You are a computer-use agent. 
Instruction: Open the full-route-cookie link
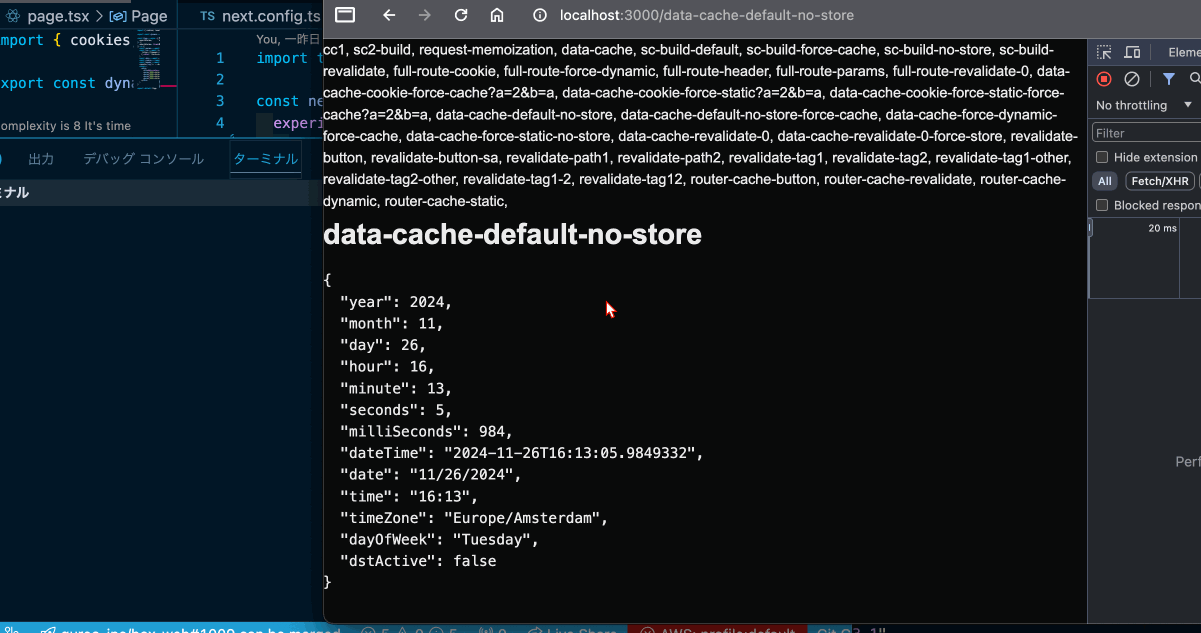(445, 71)
